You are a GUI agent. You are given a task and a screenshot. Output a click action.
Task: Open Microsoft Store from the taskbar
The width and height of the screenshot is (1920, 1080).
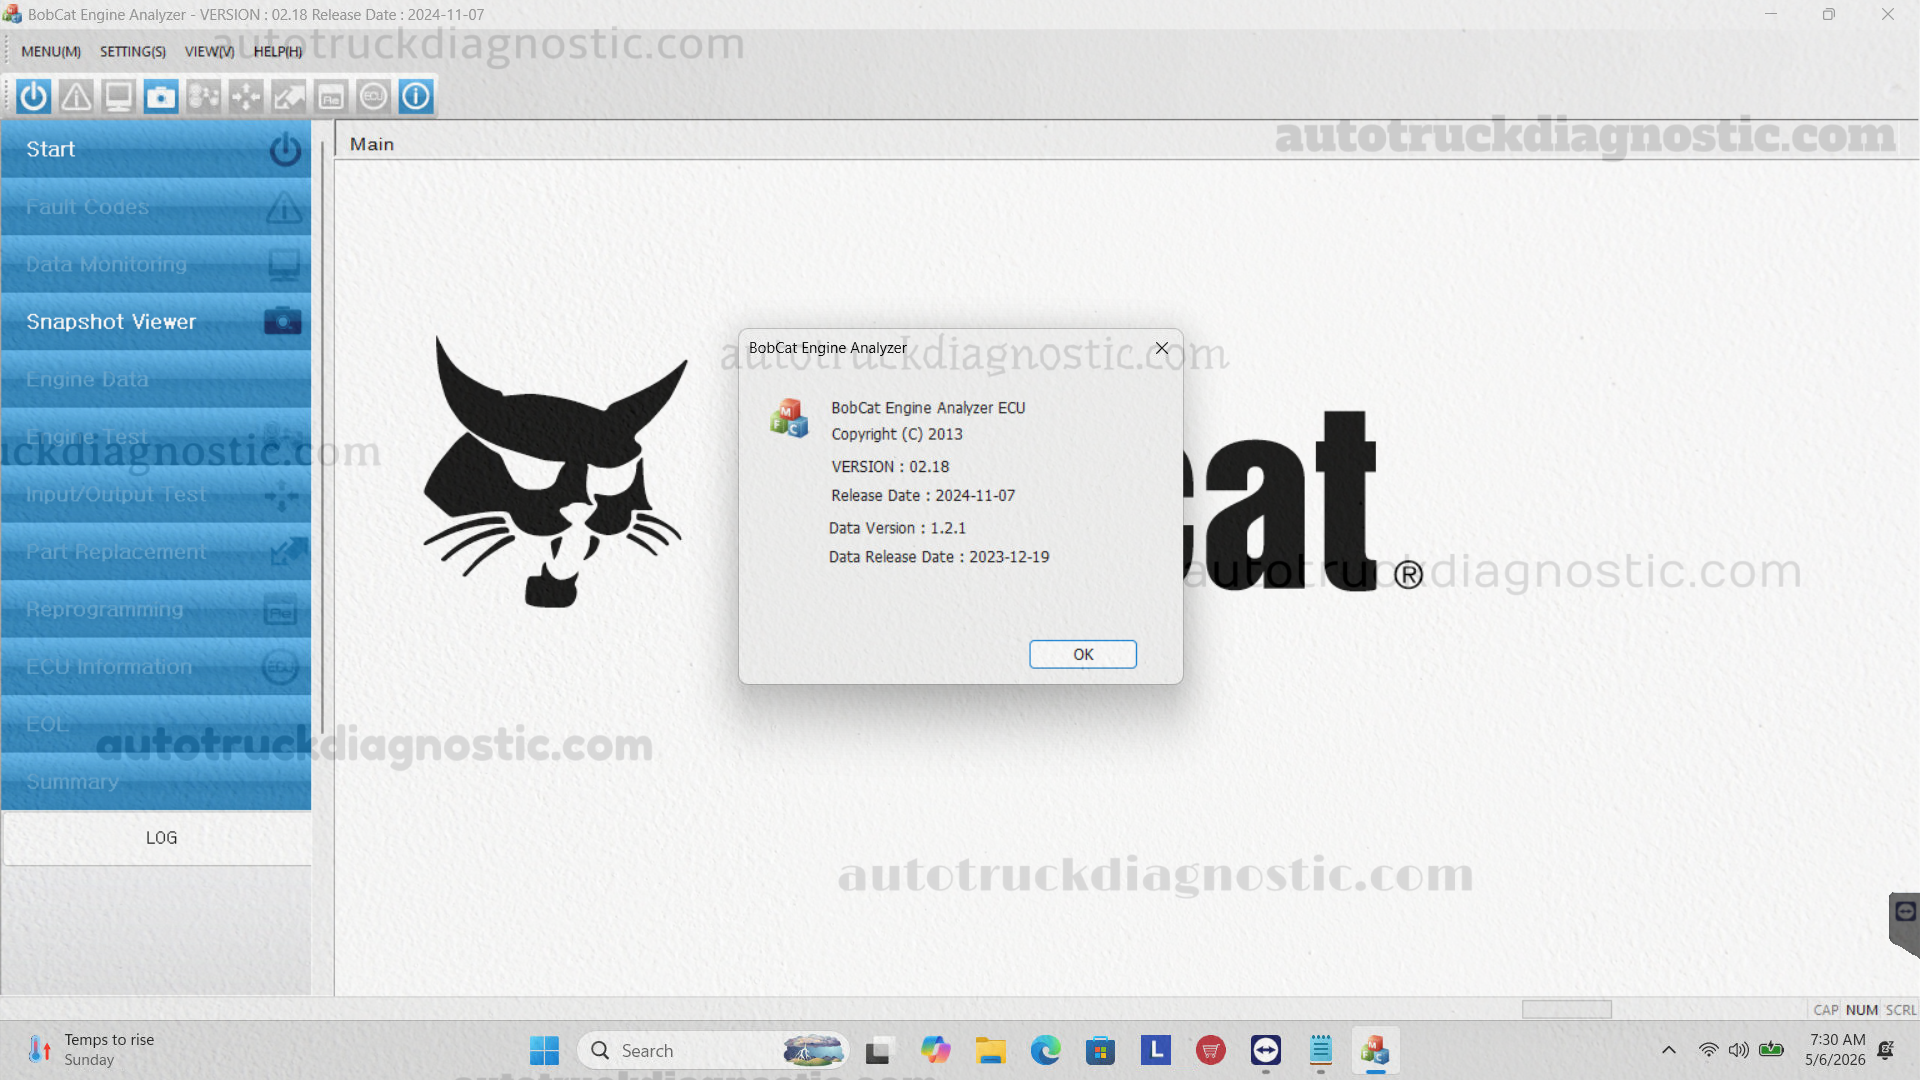pyautogui.click(x=1100, y=1050)
